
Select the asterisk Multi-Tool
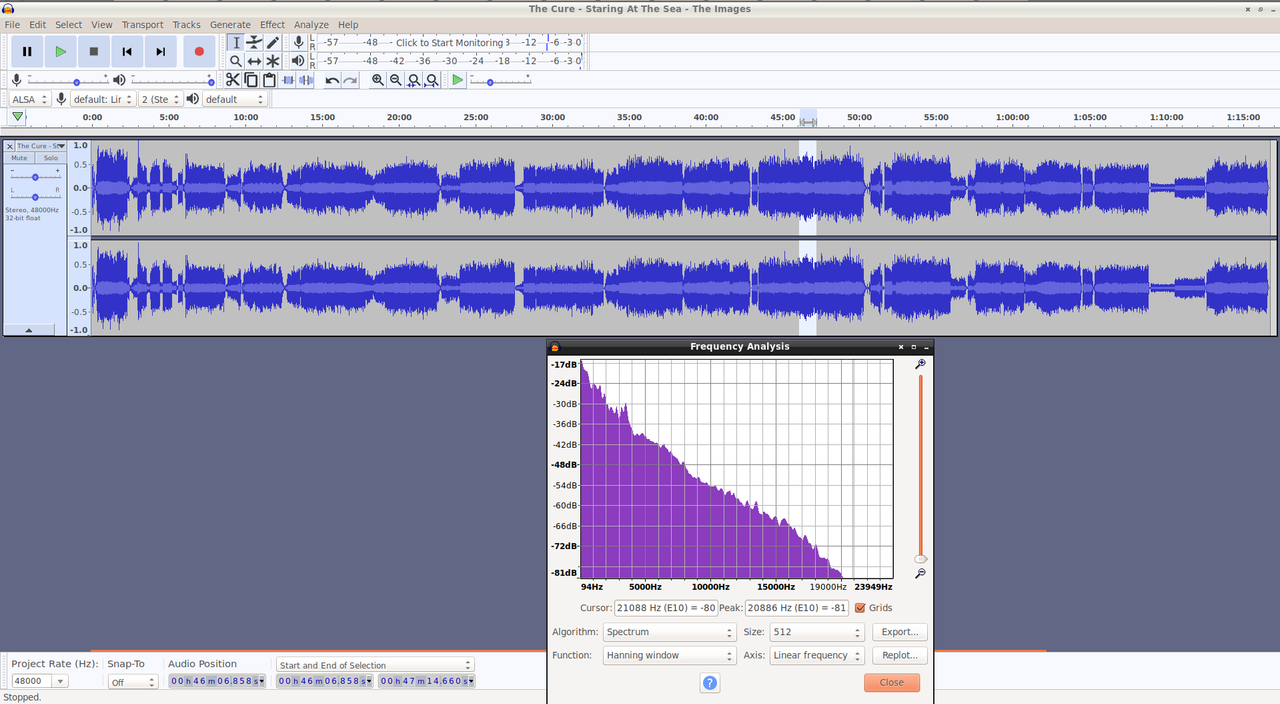tap(272, 61)
